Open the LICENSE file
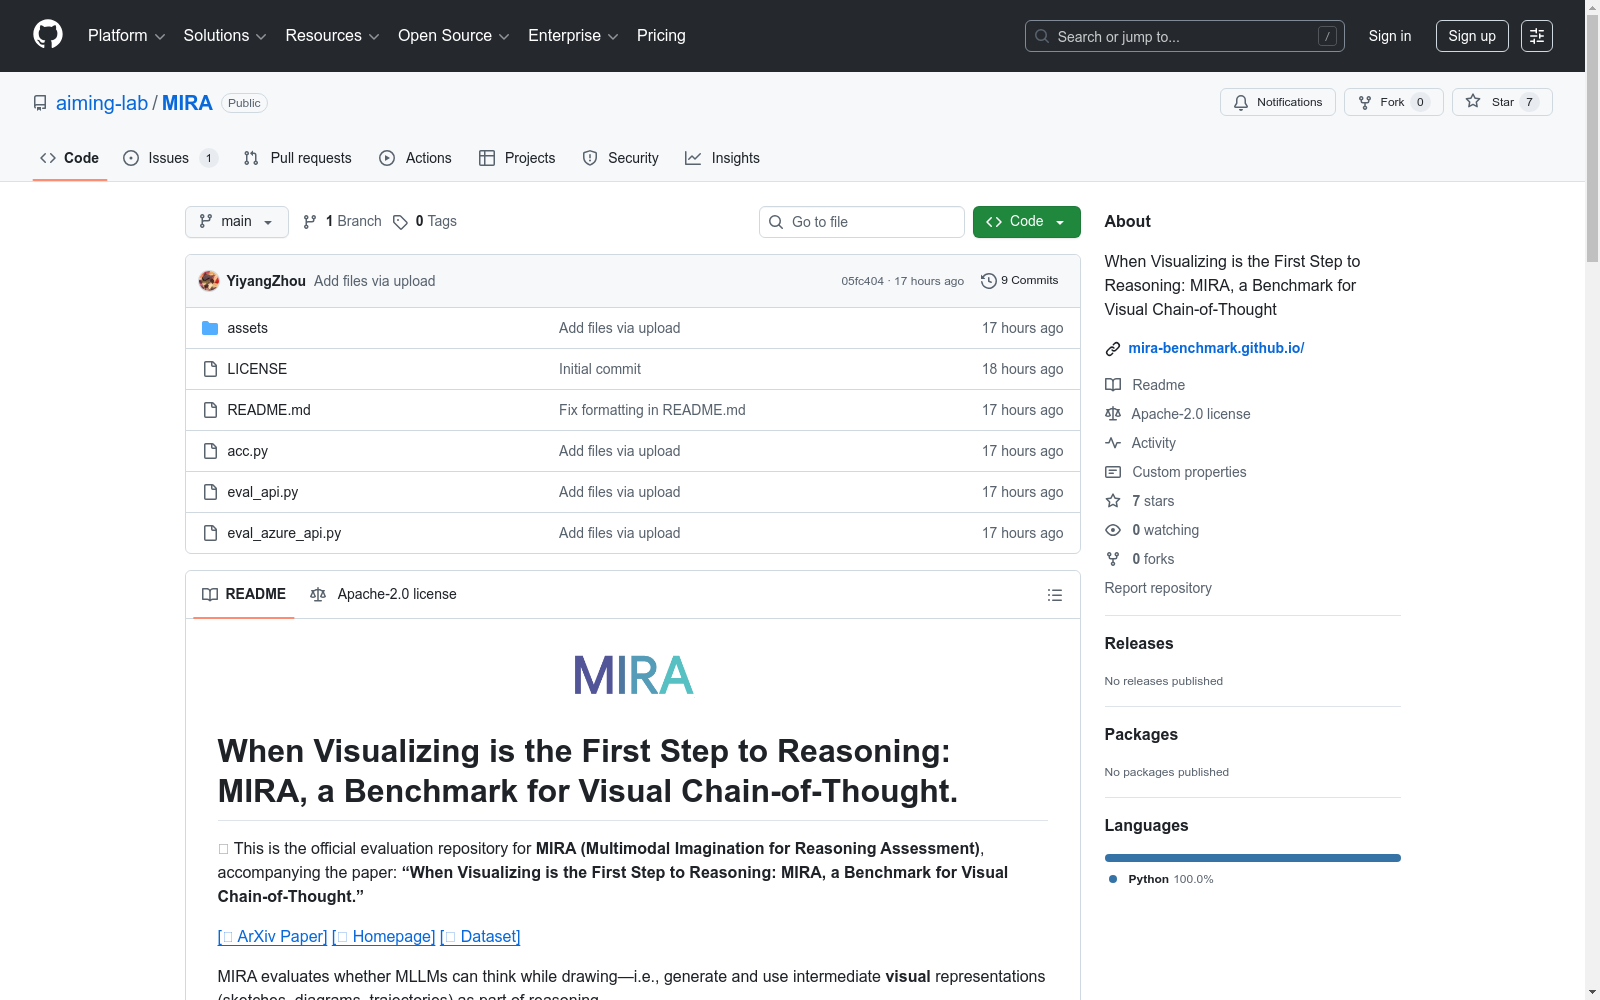The width and height of the screenshot is (1600, 1000). pos(257,369)
